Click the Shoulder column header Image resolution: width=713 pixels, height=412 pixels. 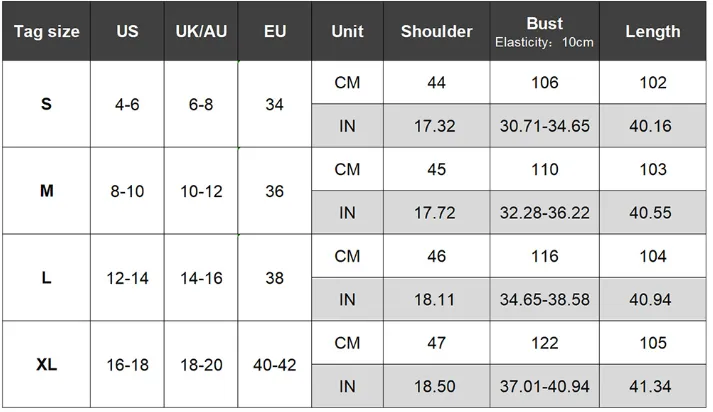pos(437,31)
